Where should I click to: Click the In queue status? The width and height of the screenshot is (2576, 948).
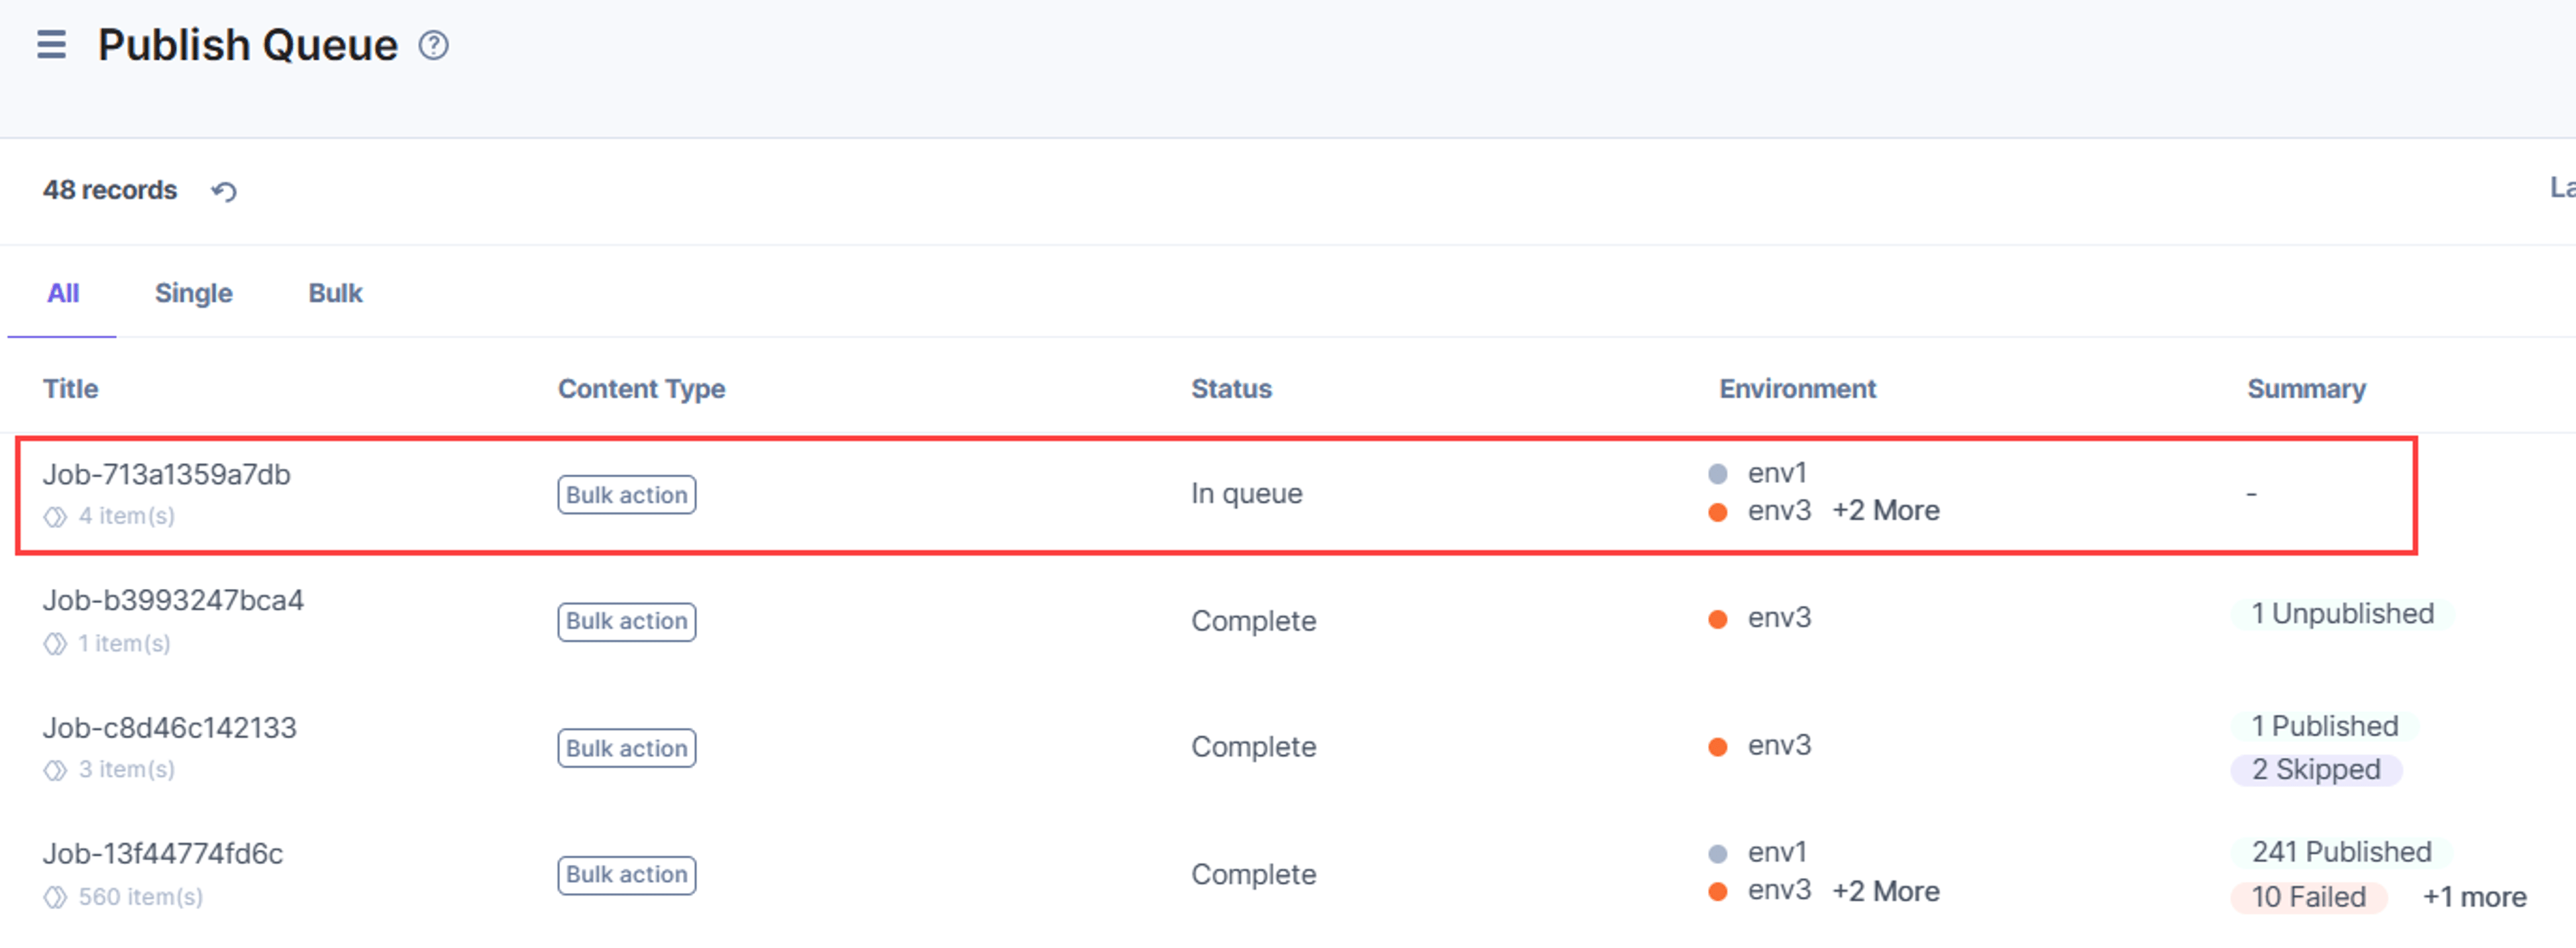pyautogui.click(x=1246, y=494)
